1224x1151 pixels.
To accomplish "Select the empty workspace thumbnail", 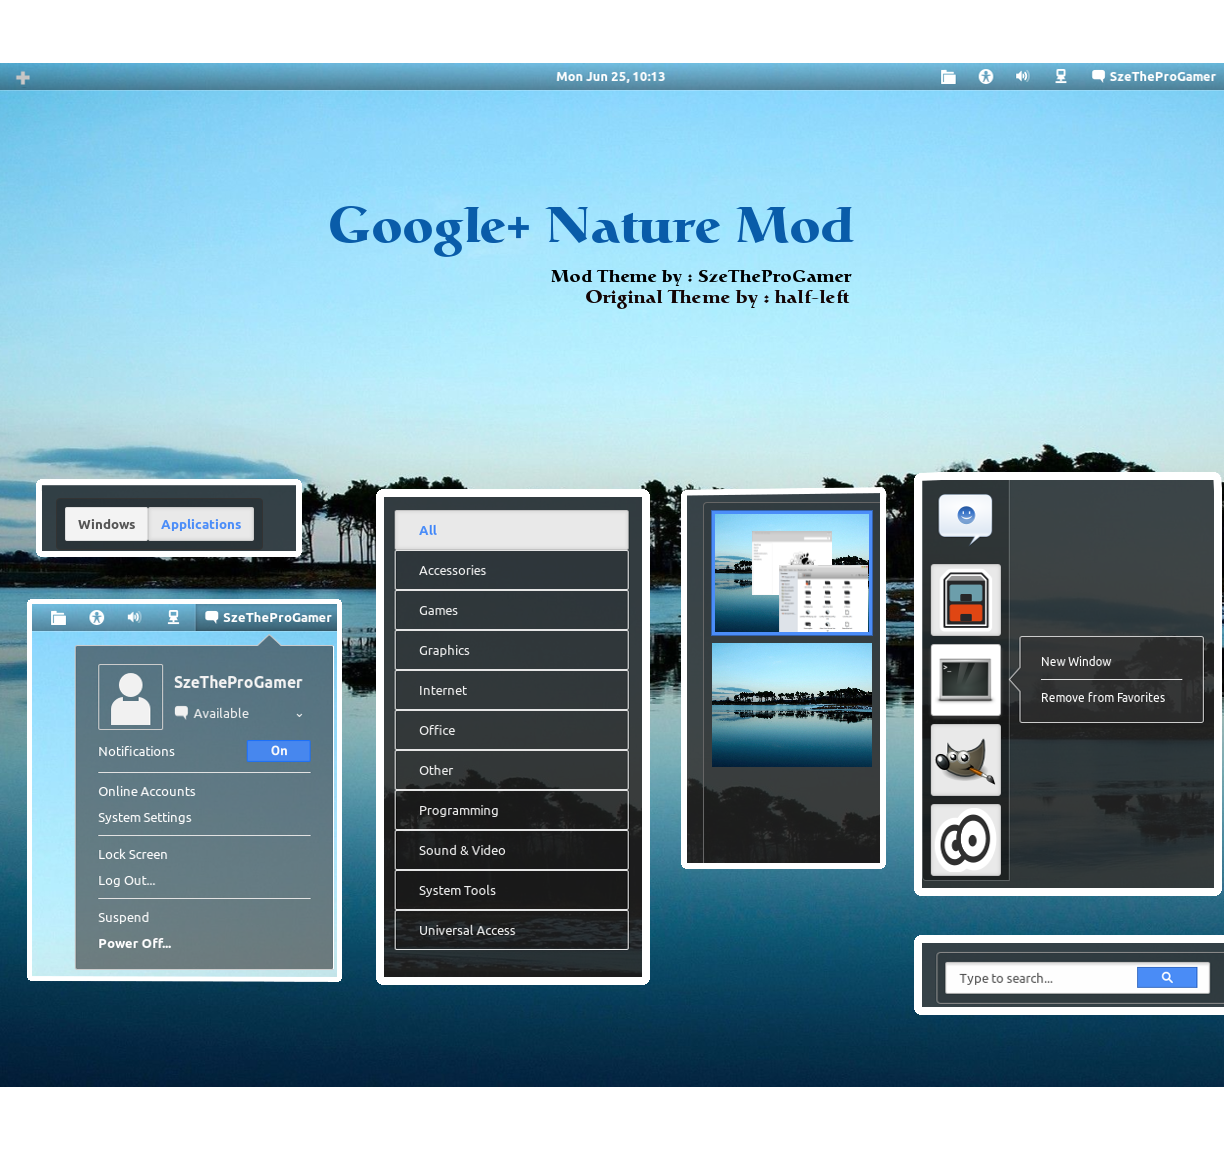I will 792,705.
